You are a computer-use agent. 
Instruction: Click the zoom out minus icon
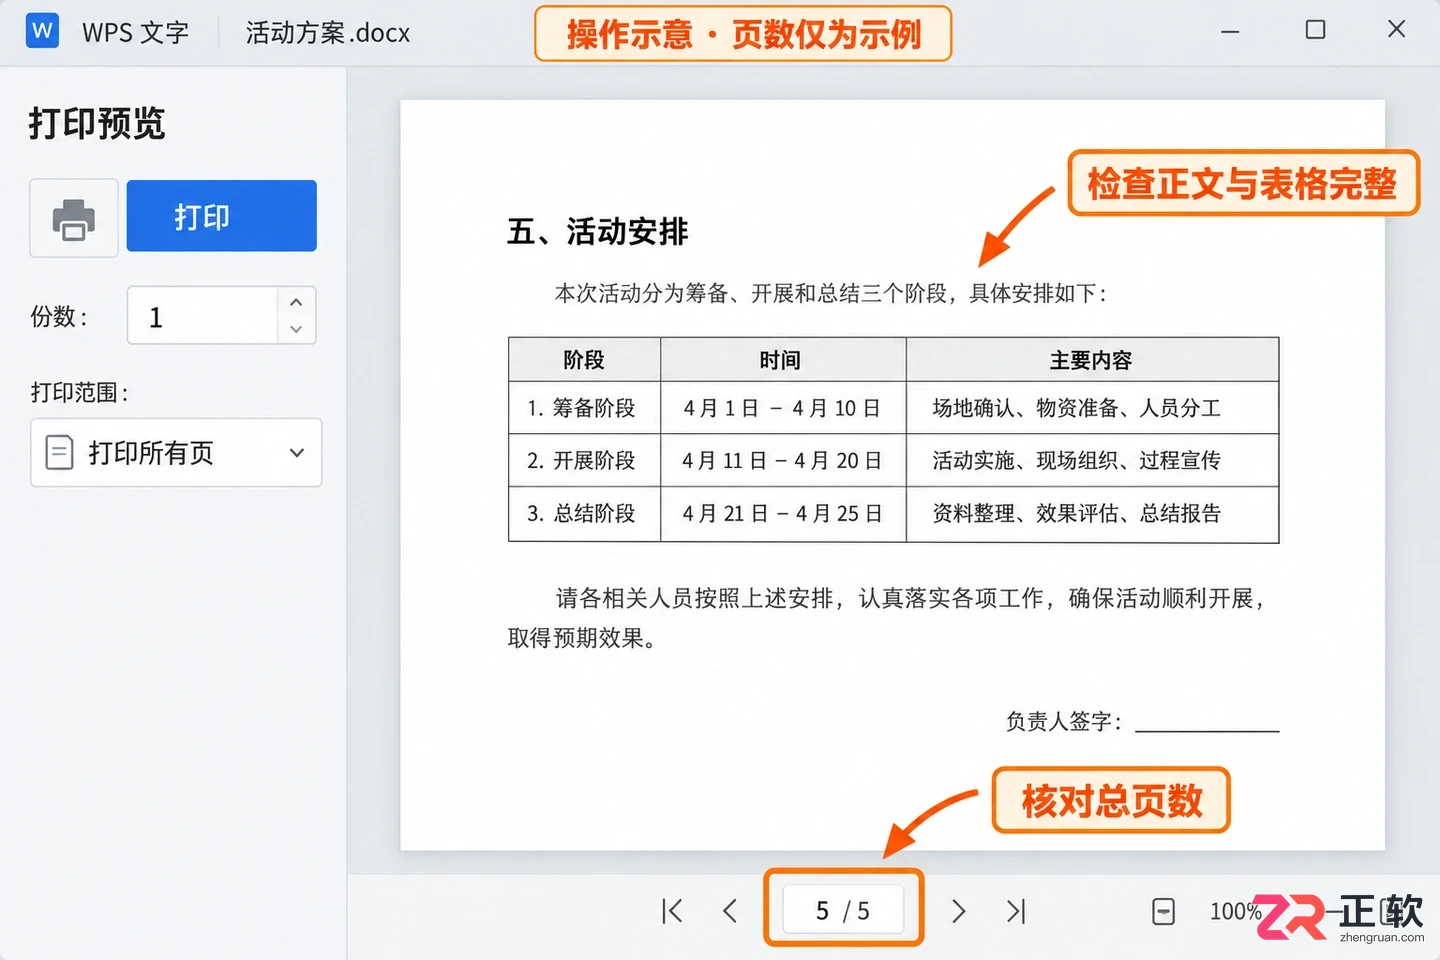click(x=1164, y=911)
